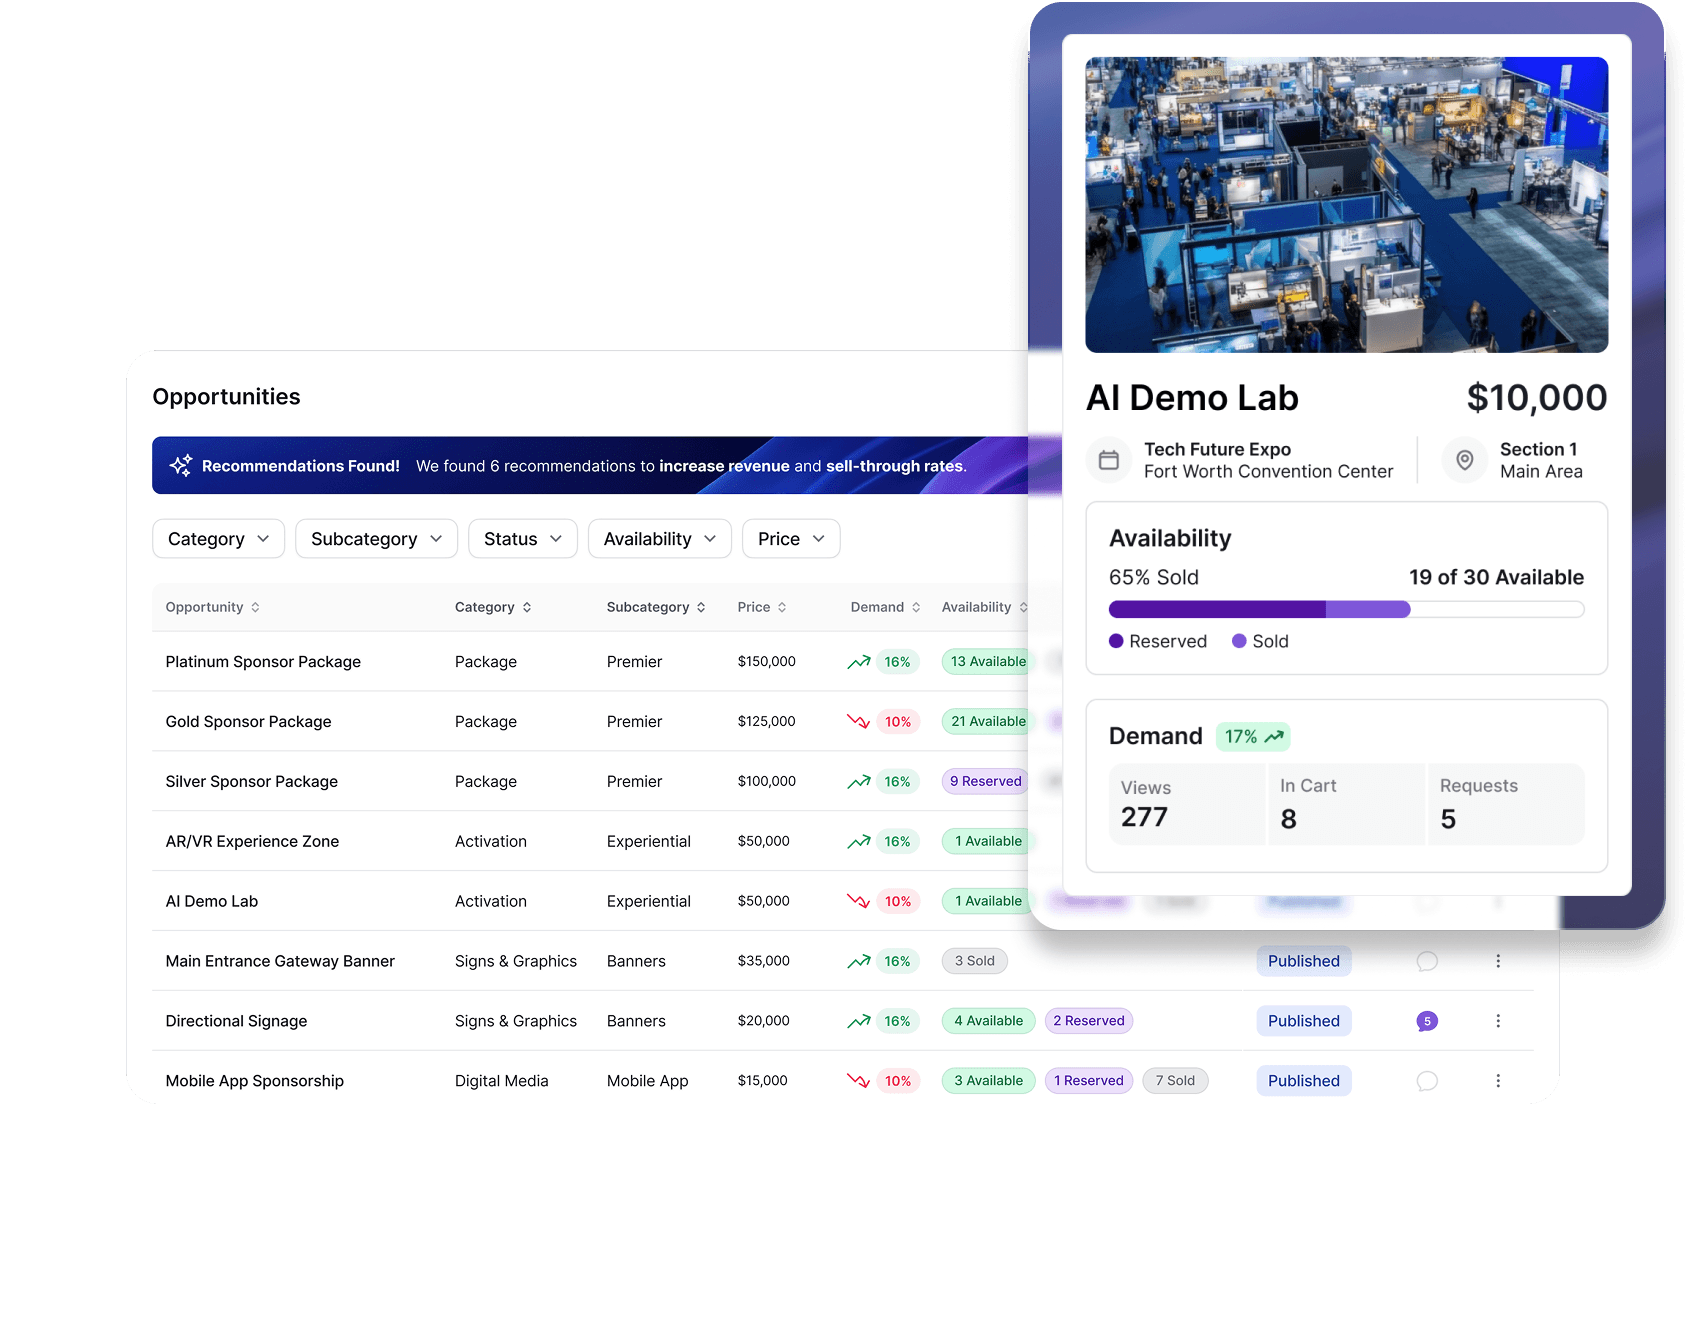Open the 5-comment badge for Directional Signage
The image size is (1690, 1320).
tap(1427, 1021)
